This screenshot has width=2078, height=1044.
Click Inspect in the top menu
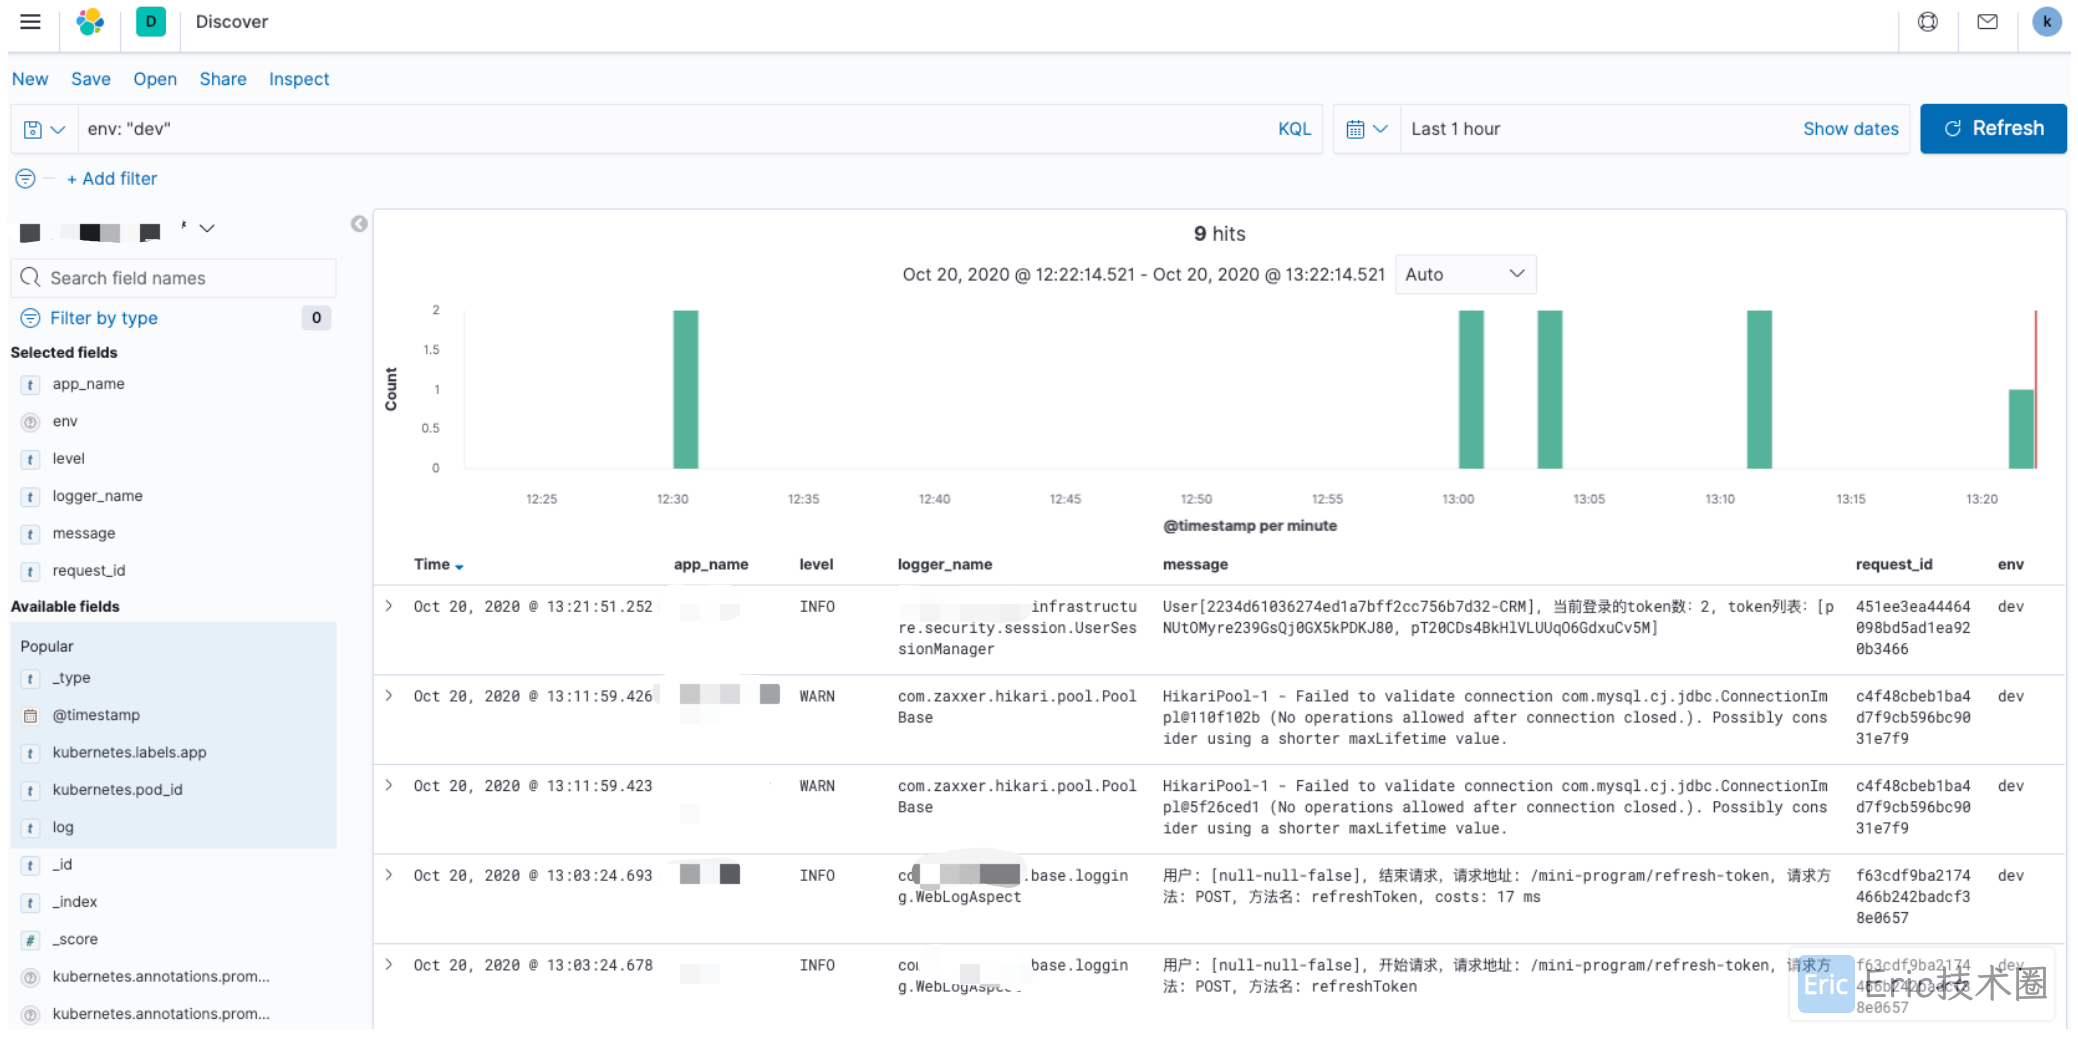299,79
